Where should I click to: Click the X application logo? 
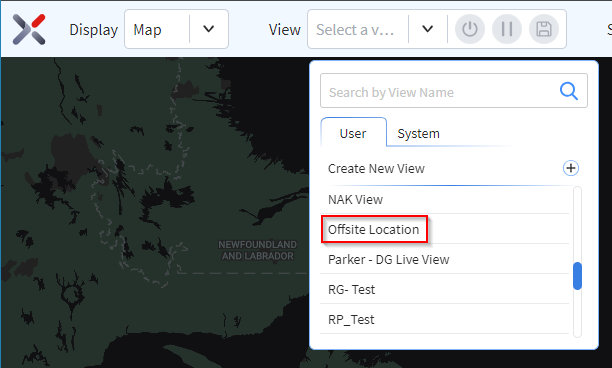point(29,29)
